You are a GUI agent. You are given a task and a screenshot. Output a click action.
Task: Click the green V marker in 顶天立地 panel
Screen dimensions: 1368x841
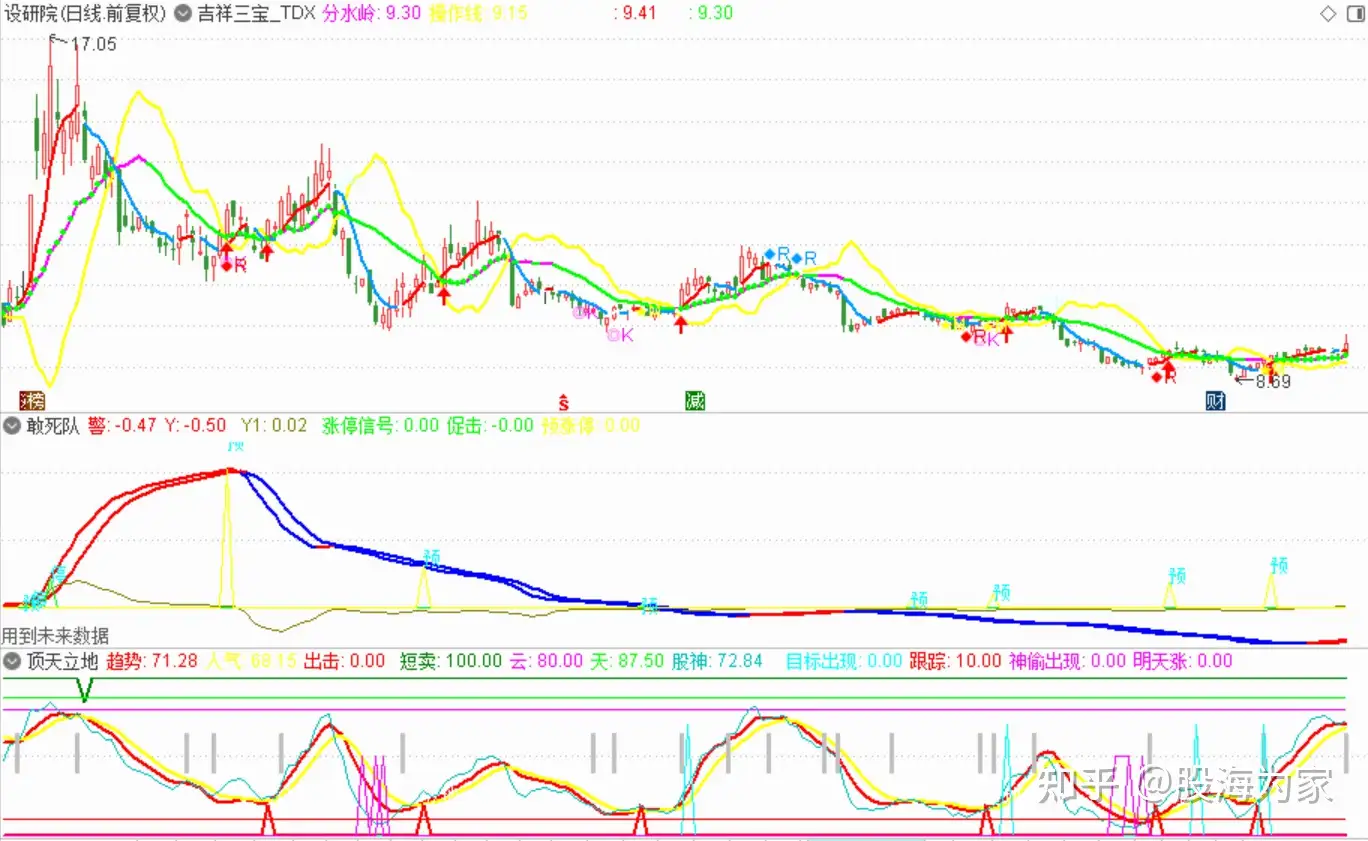pos(84,689)
